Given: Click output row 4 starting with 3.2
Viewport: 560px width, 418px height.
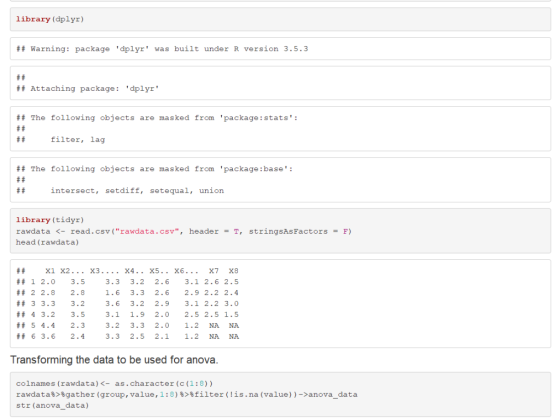Looking at the screenshot, I should tap(127, 315).
